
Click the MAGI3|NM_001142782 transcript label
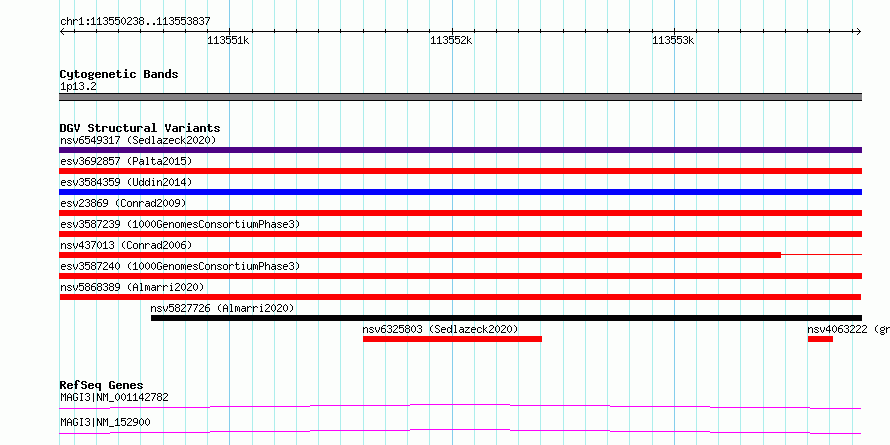pos(114,397)
